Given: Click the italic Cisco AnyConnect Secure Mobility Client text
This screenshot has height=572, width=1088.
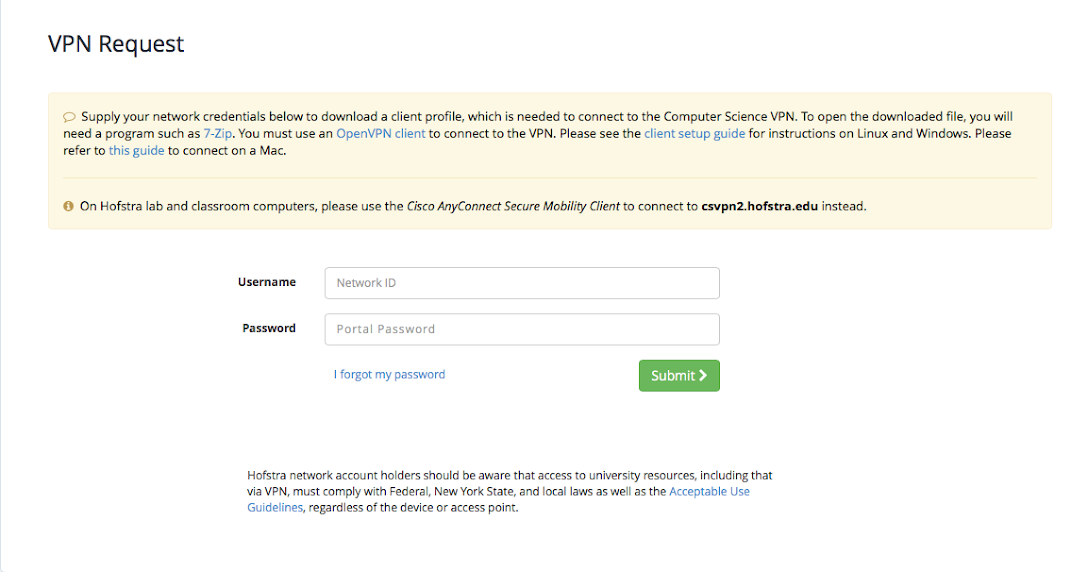Looking at the screenshot, I should (513, 207).
